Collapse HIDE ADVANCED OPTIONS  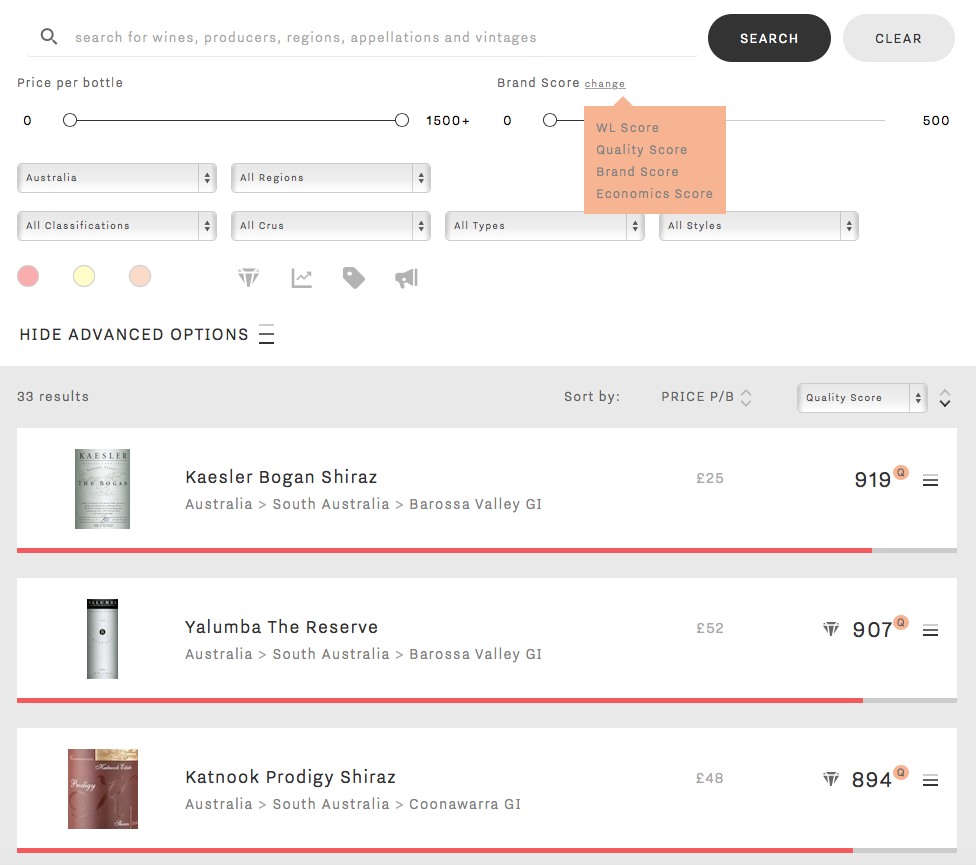point(147,334)
